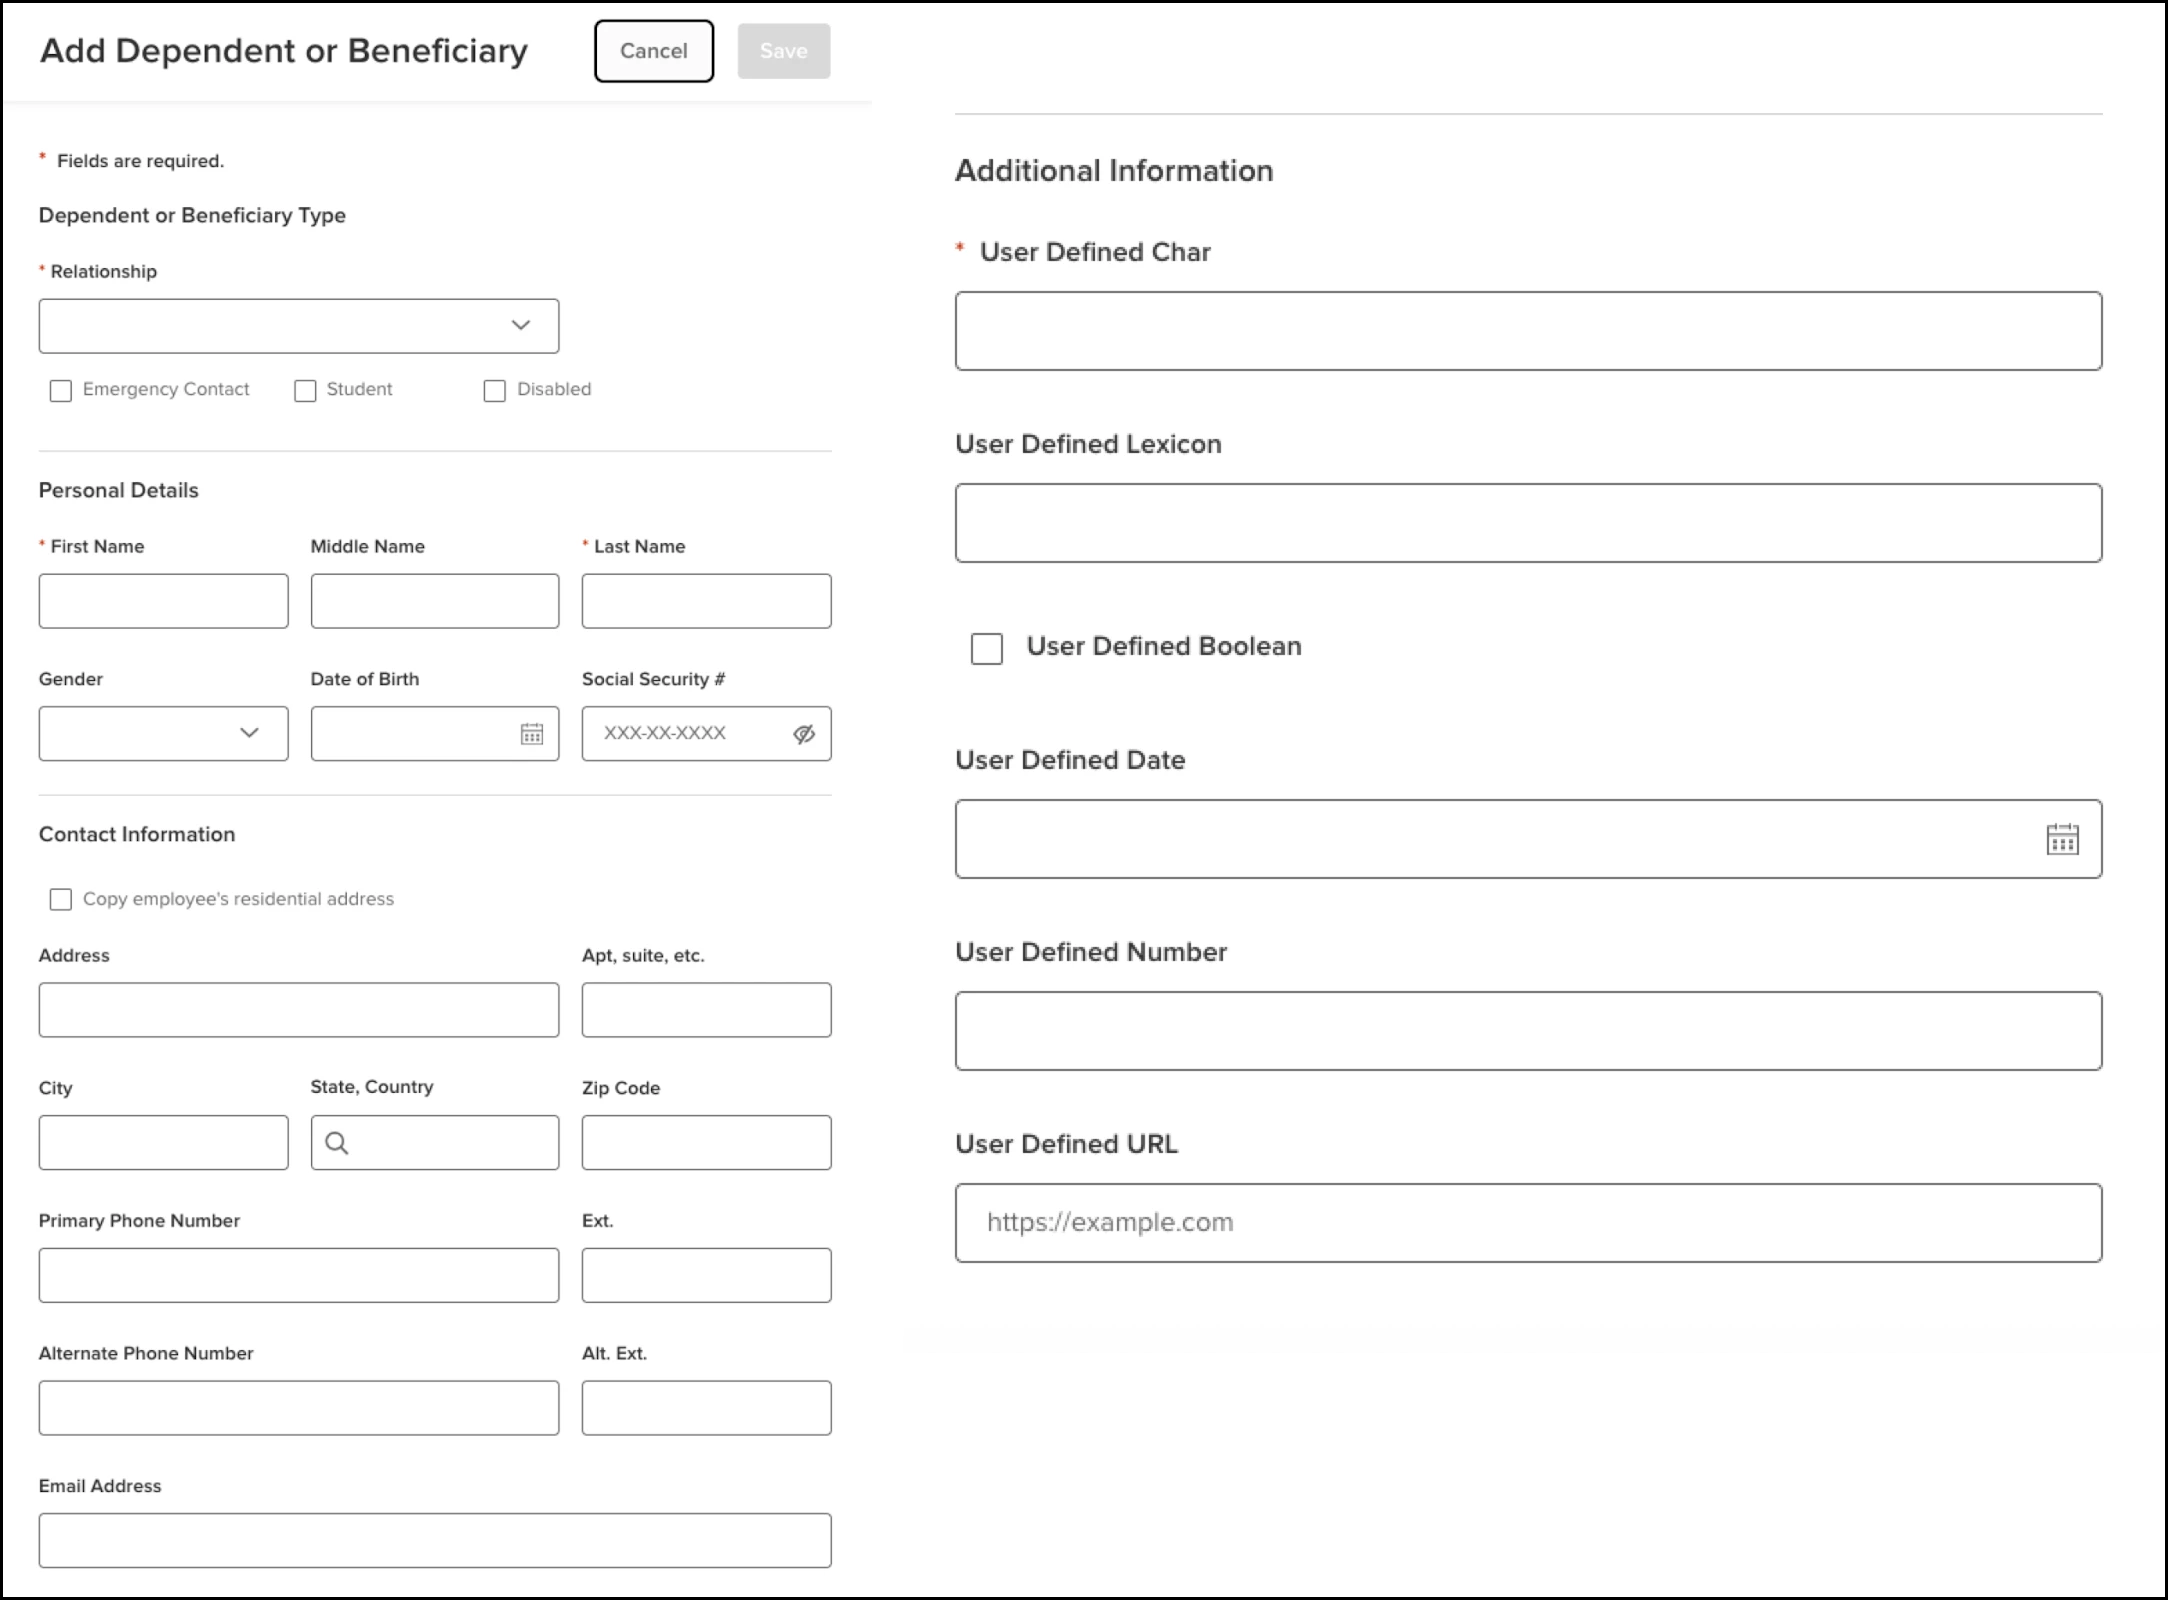Image resolution: width=2168 pixels, height=1600 pixels.
Task: Open the Date of Birth calendar picker
Action: pos(531,734)
